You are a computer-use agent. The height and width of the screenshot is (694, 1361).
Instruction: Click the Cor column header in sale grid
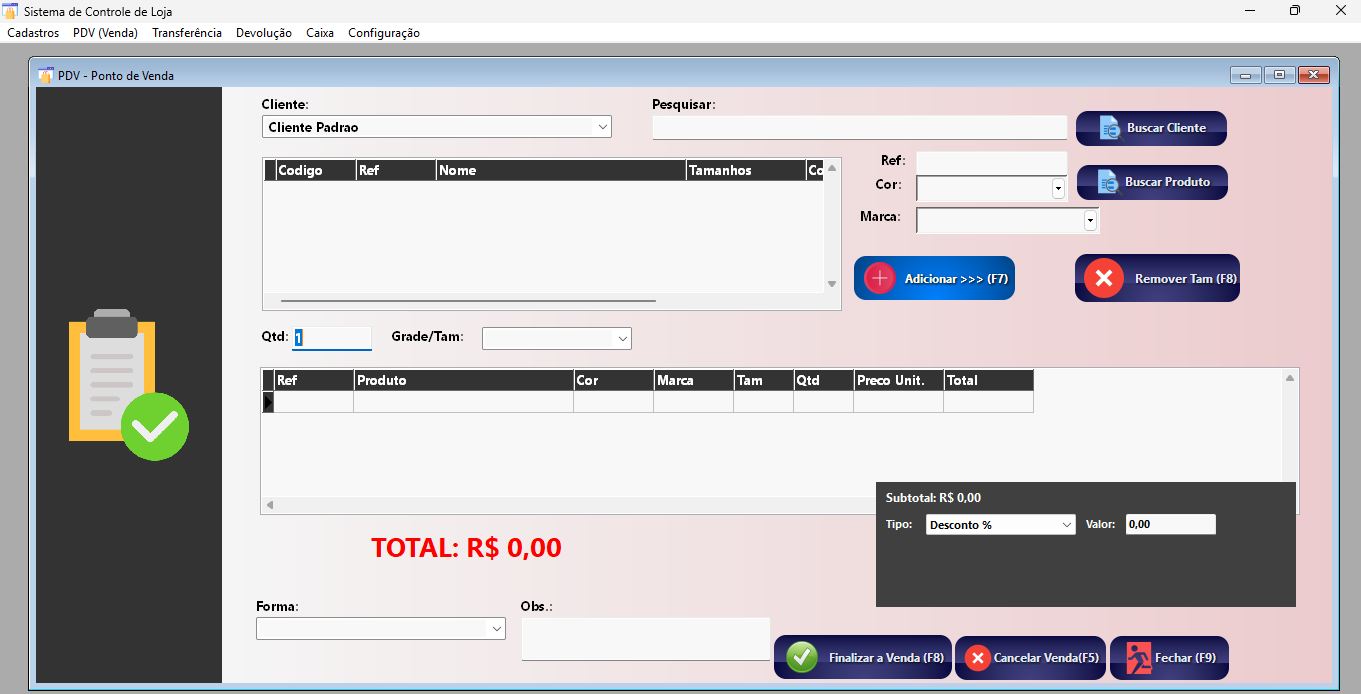click(x=614, y=380)
